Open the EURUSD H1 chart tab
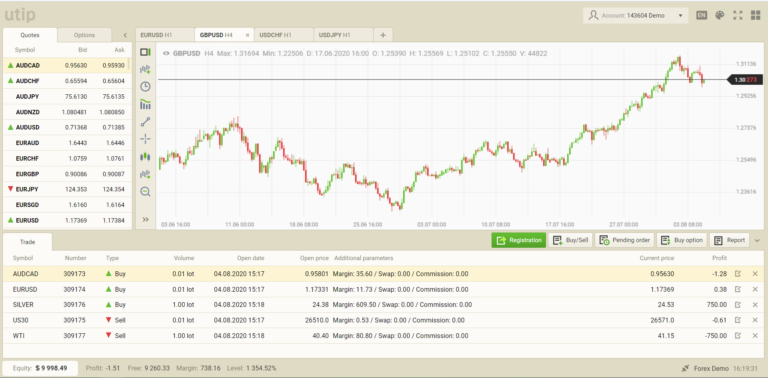The width and height of the screenshot is (768, 378). 165,35
